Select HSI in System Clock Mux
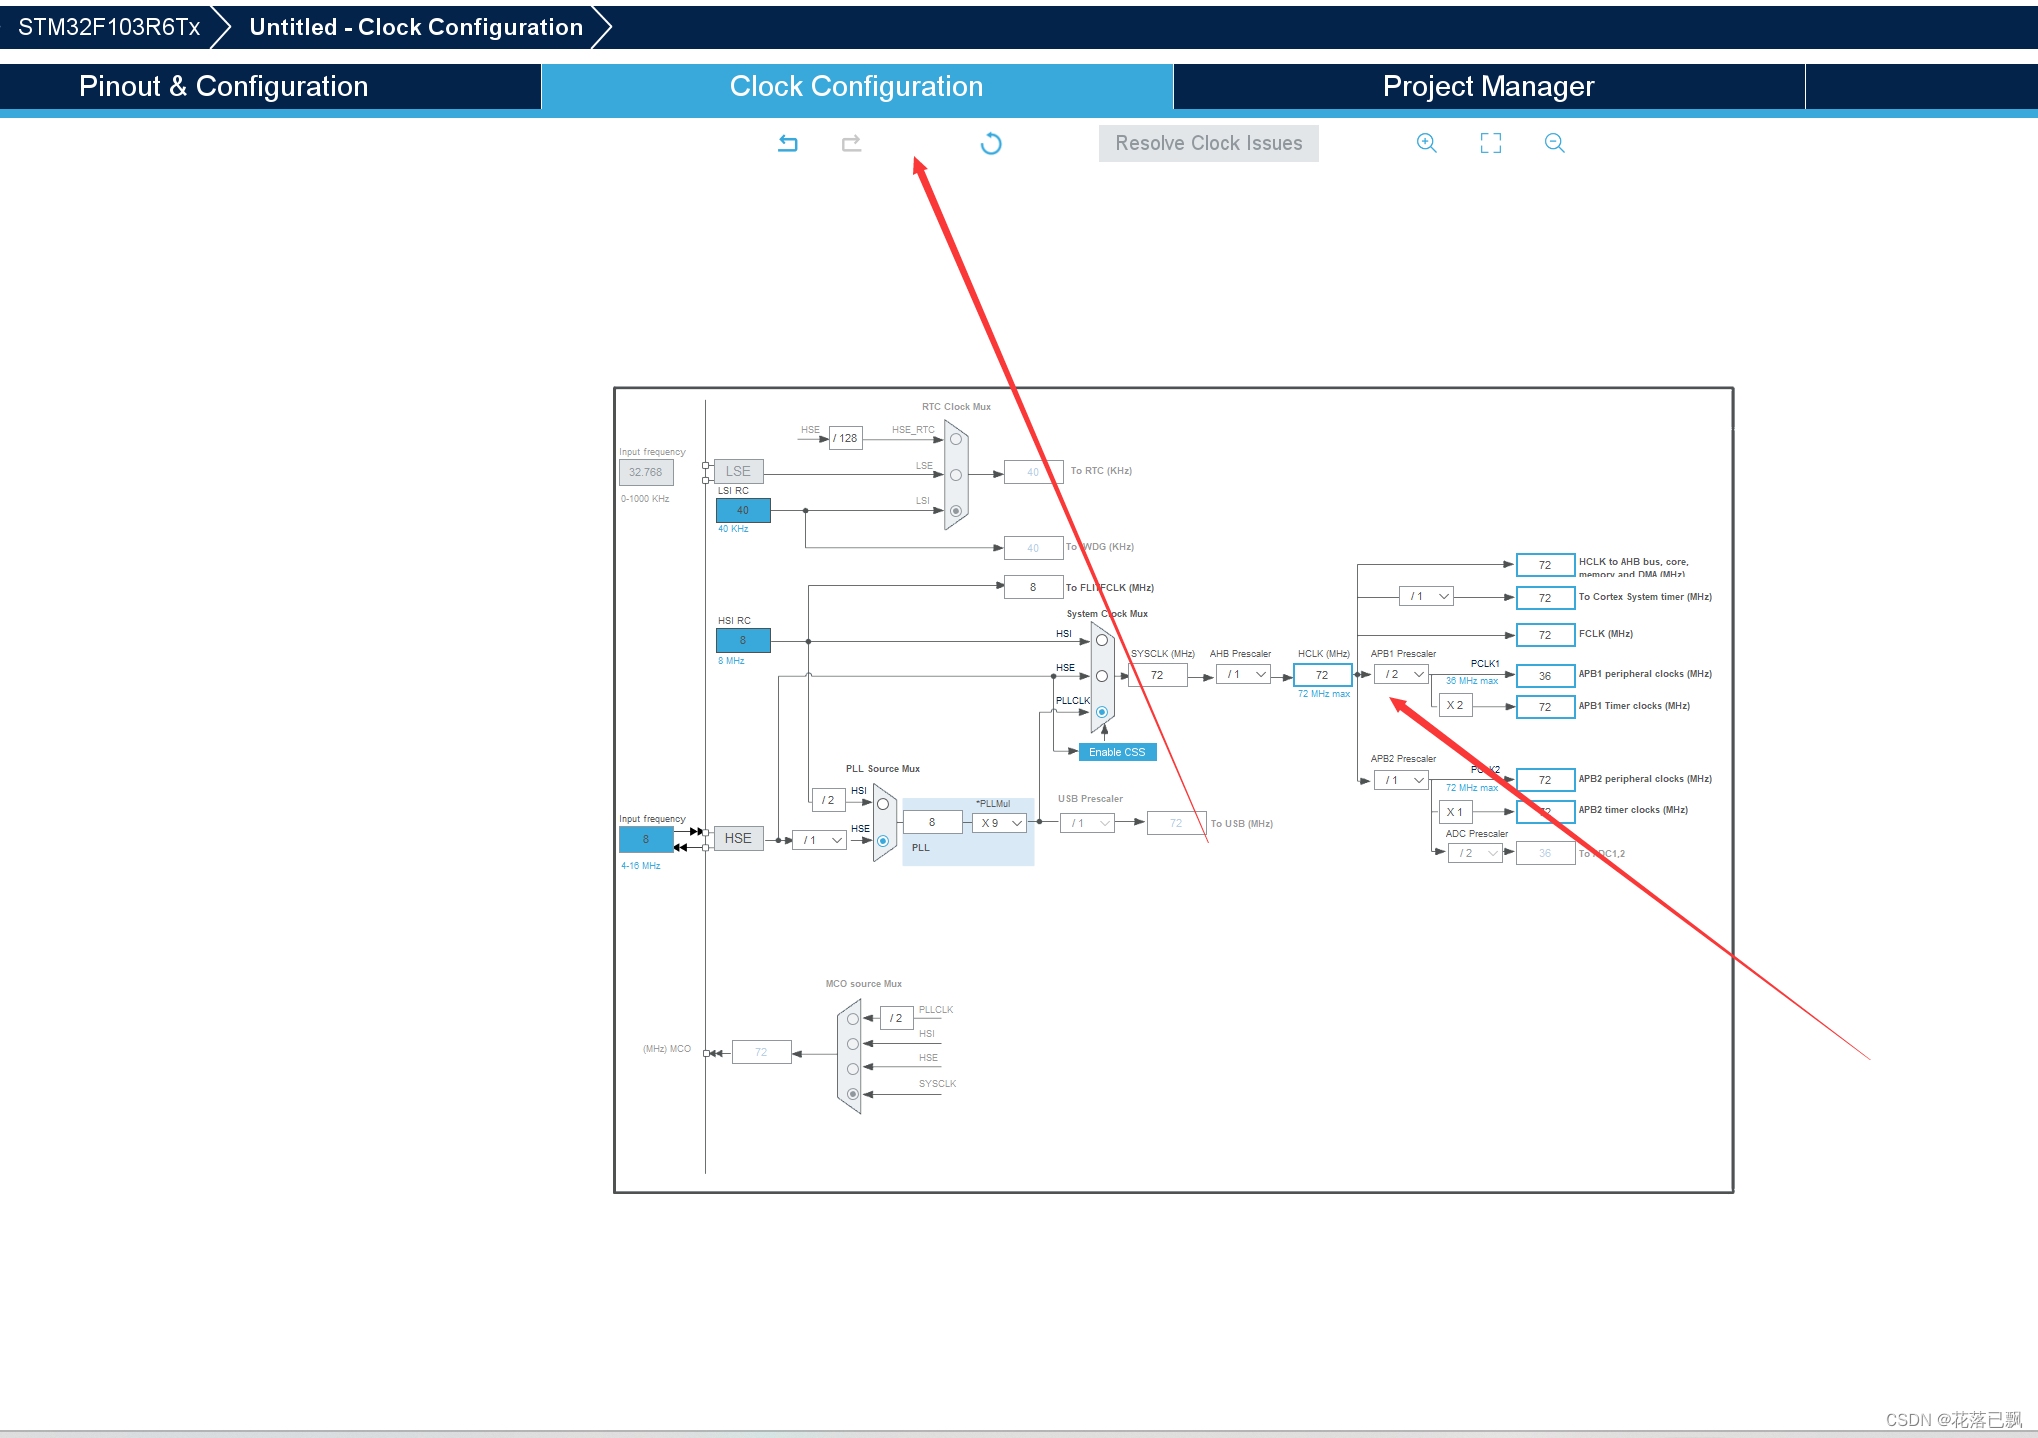This screenshot has width=2038, height=1438. [1101, 640]
